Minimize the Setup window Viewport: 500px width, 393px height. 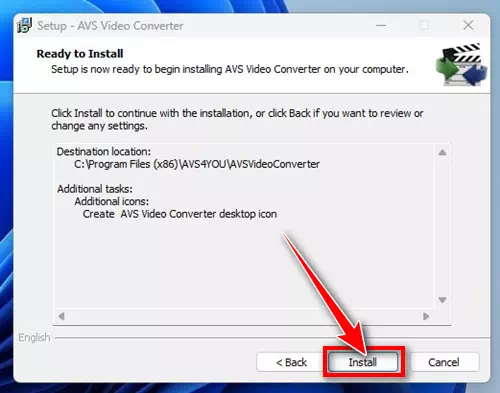(381, 25)
